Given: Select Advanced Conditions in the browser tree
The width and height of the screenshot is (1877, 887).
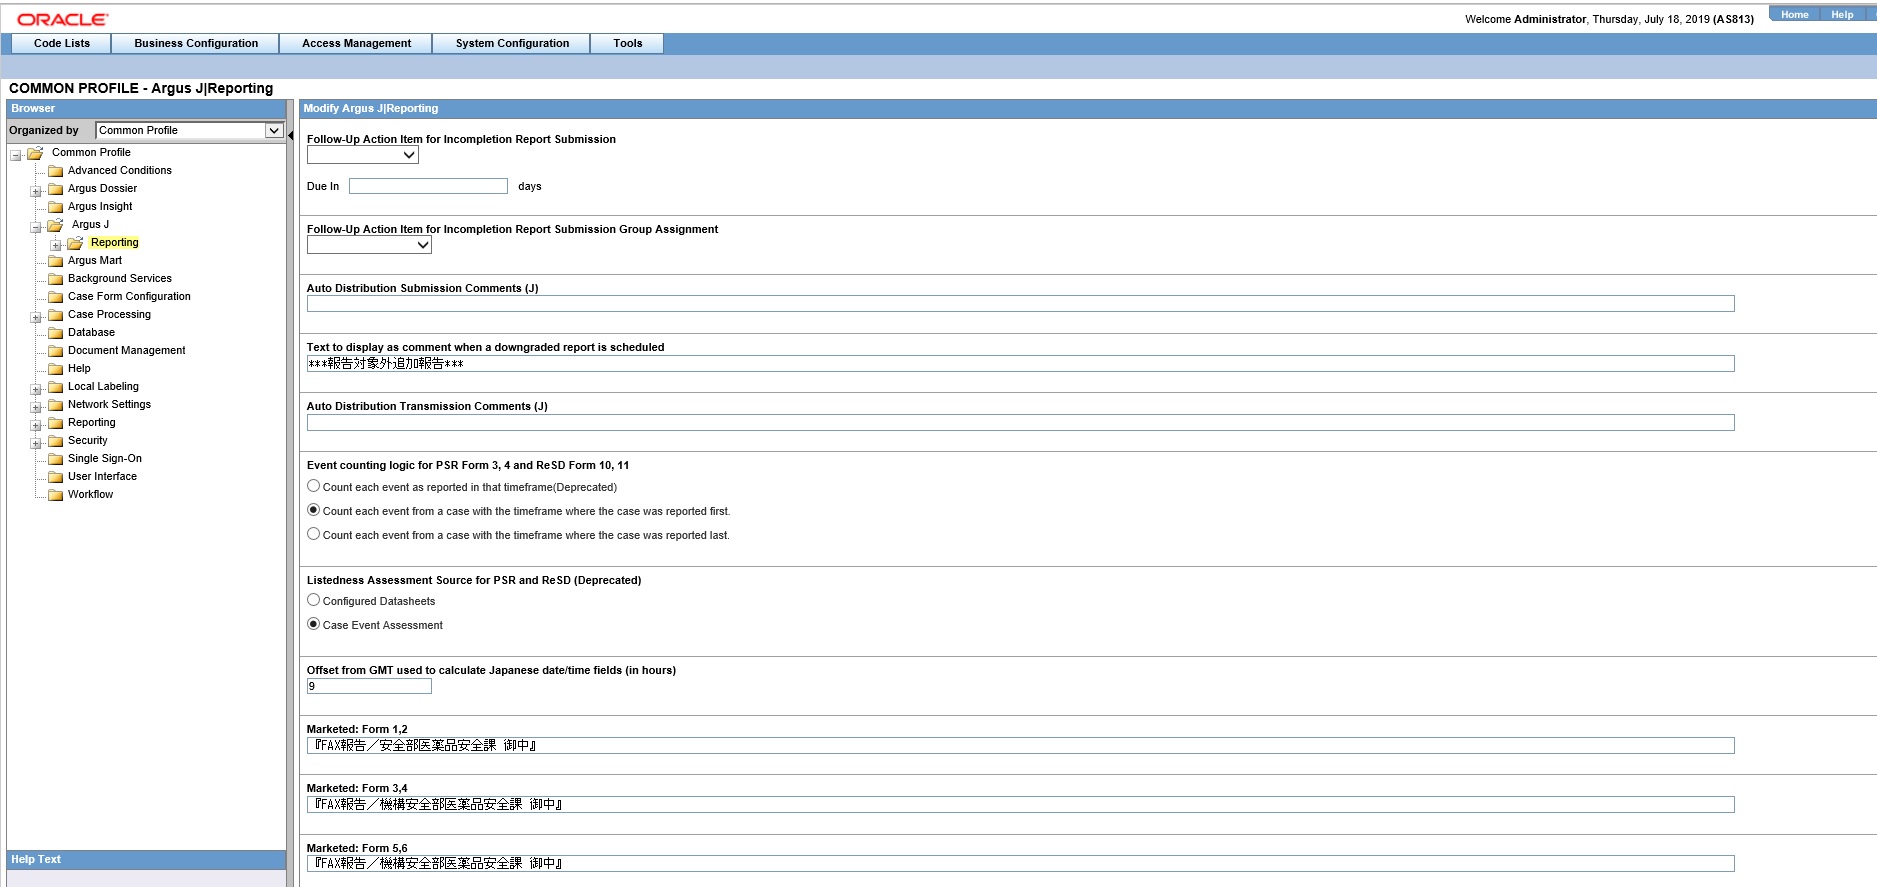Looking at the screenshot, I should click(x=120, y=170).
